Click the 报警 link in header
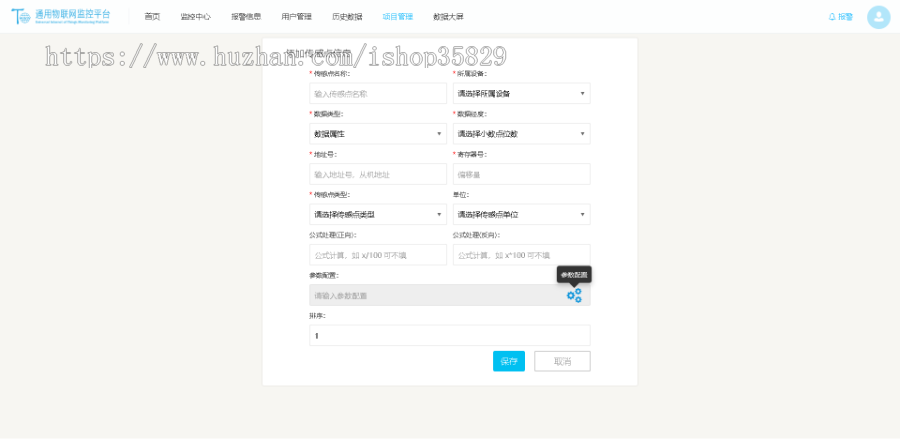The width and height of the screenshot is (900, 439). tap(845, 17)
